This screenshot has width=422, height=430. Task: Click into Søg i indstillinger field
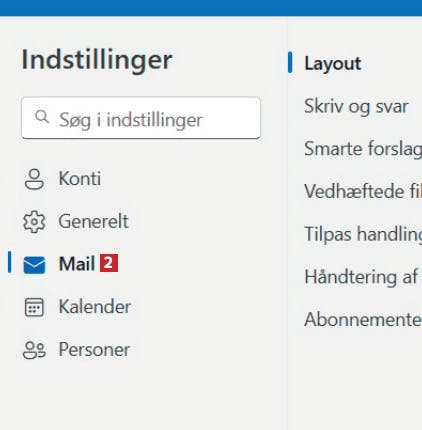pyautogui.click(x=141, y=118)
